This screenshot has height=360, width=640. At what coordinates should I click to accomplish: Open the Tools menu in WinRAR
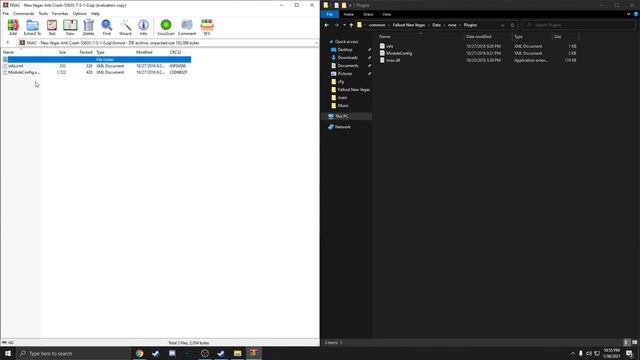pos(43,13)
